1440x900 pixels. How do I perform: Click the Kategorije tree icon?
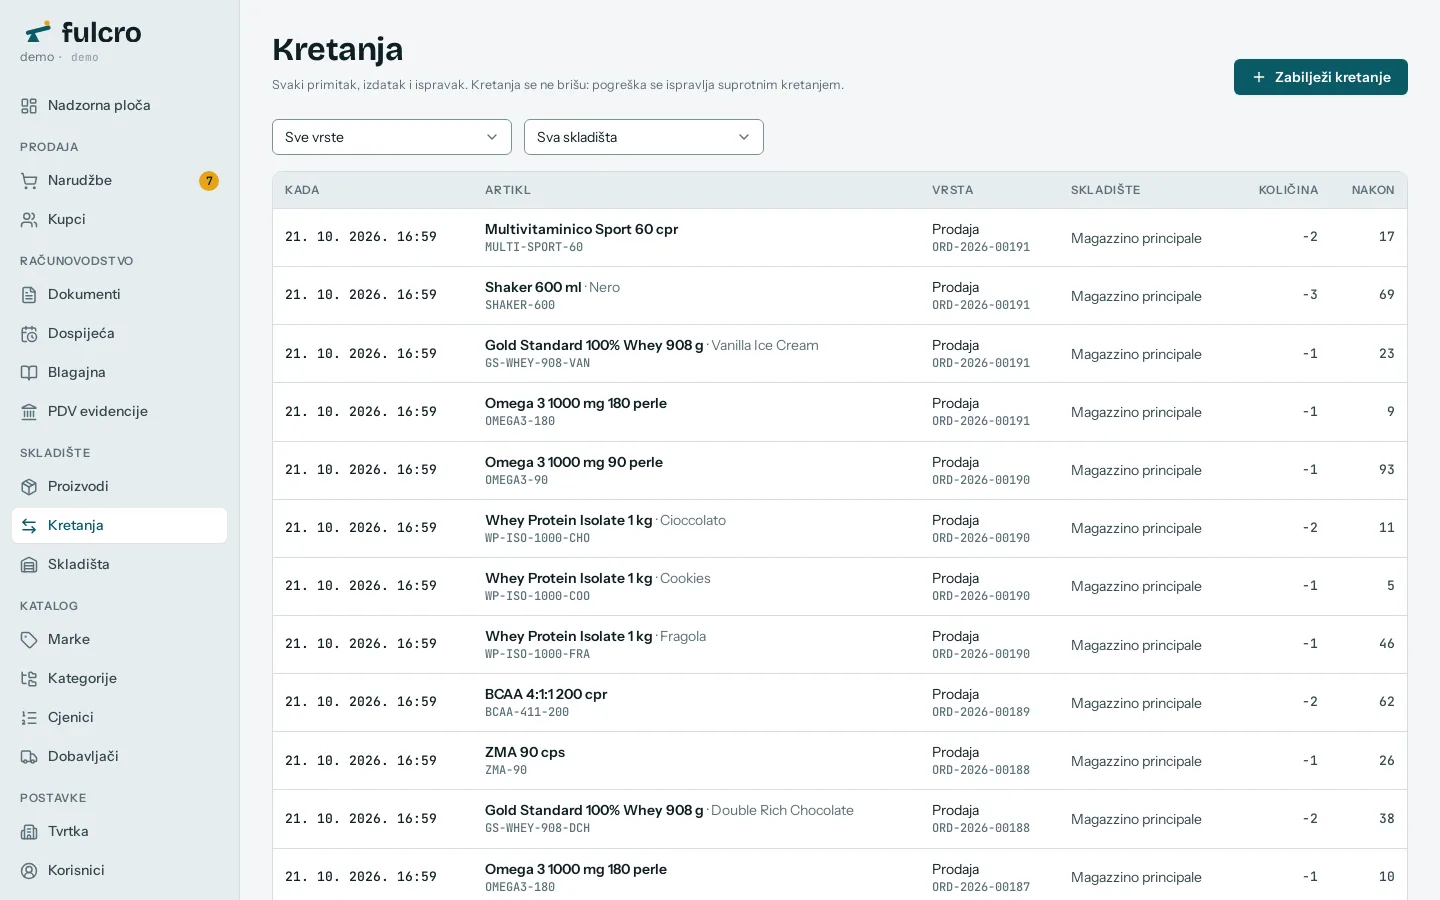click(29, 679)
